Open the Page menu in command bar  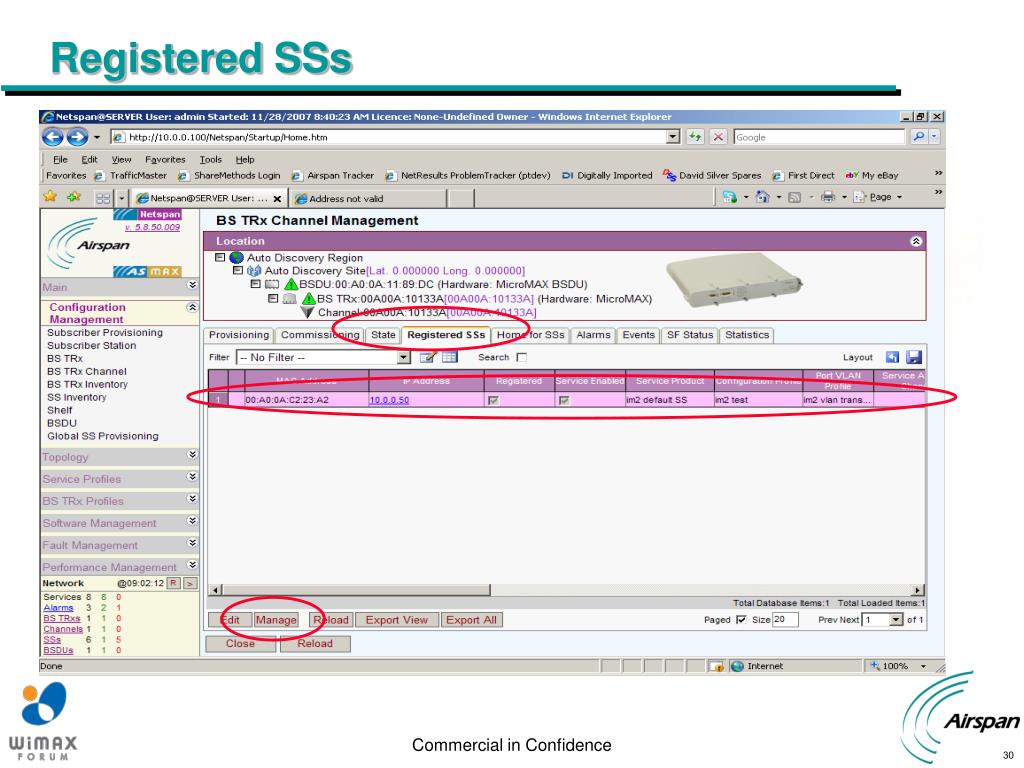pyautogui.click(x=880, y=197)
